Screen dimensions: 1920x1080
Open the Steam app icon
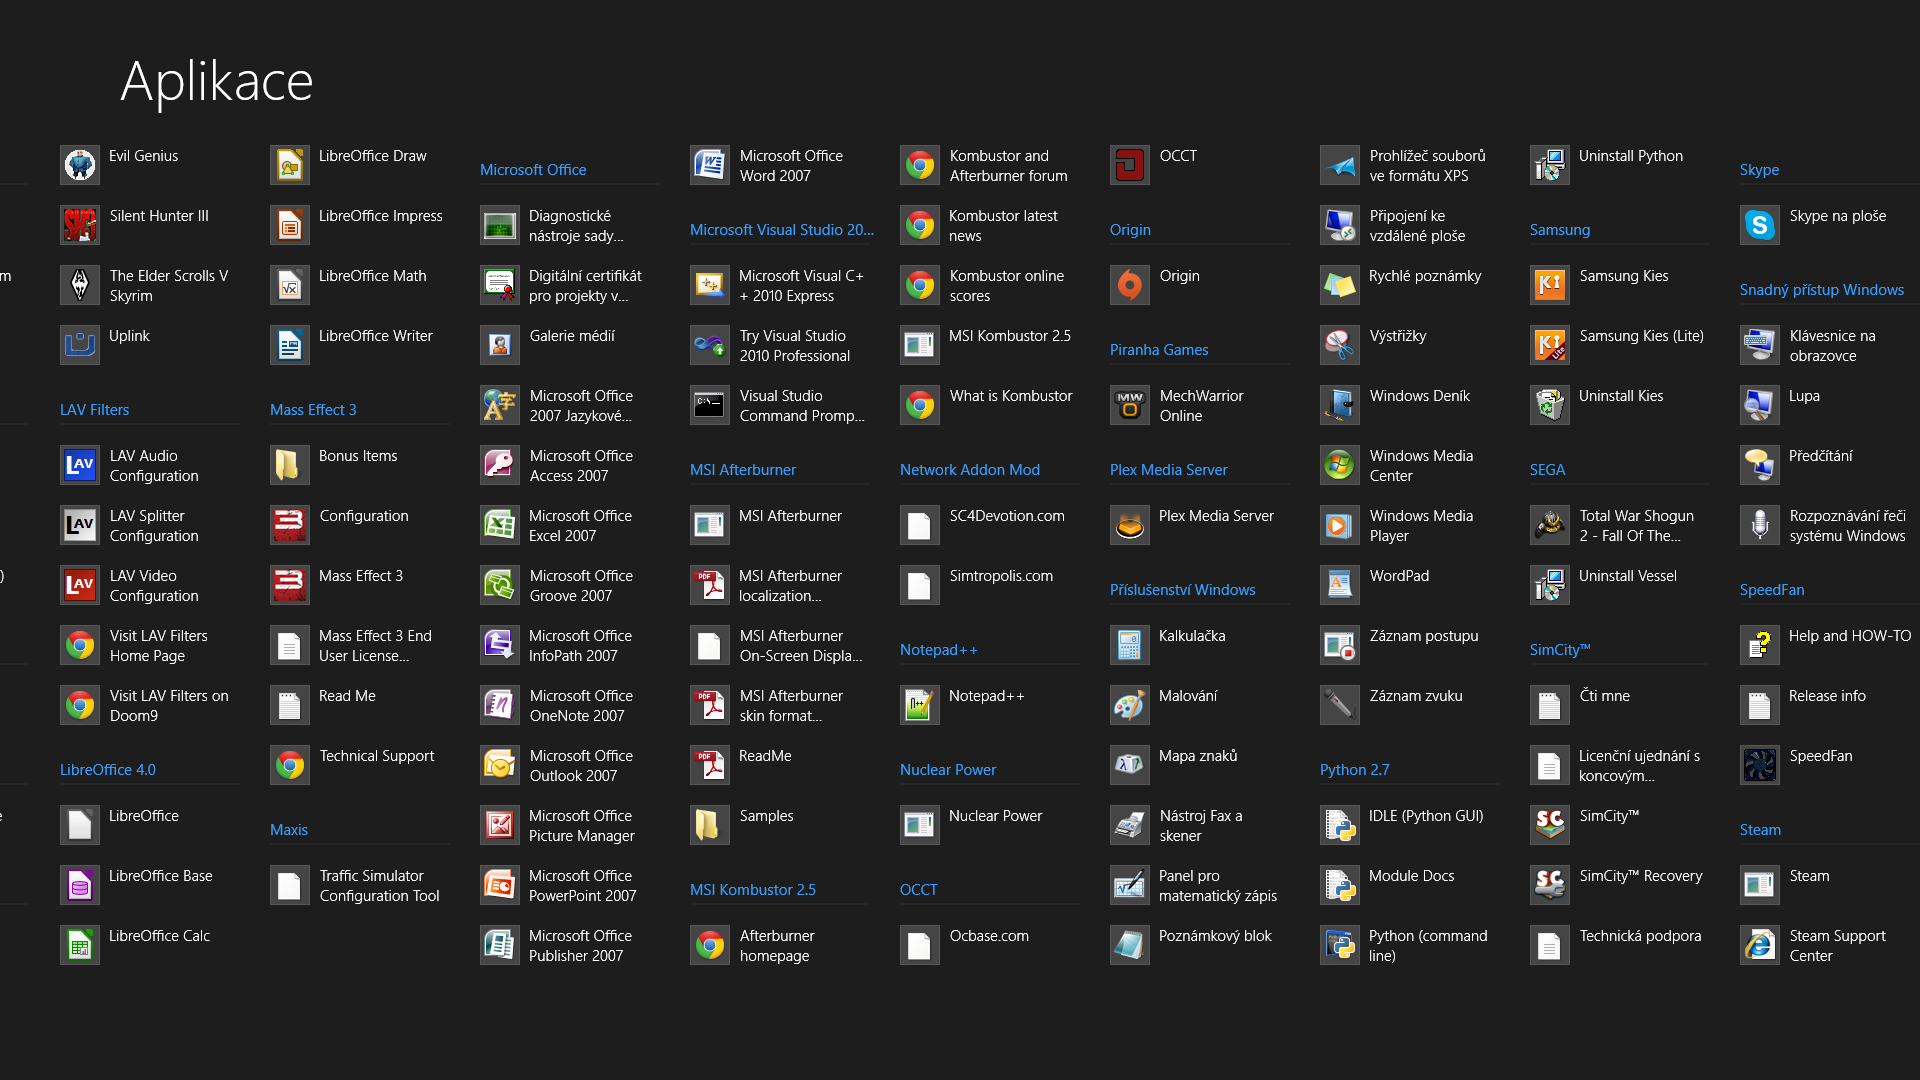click(1760, 885)
